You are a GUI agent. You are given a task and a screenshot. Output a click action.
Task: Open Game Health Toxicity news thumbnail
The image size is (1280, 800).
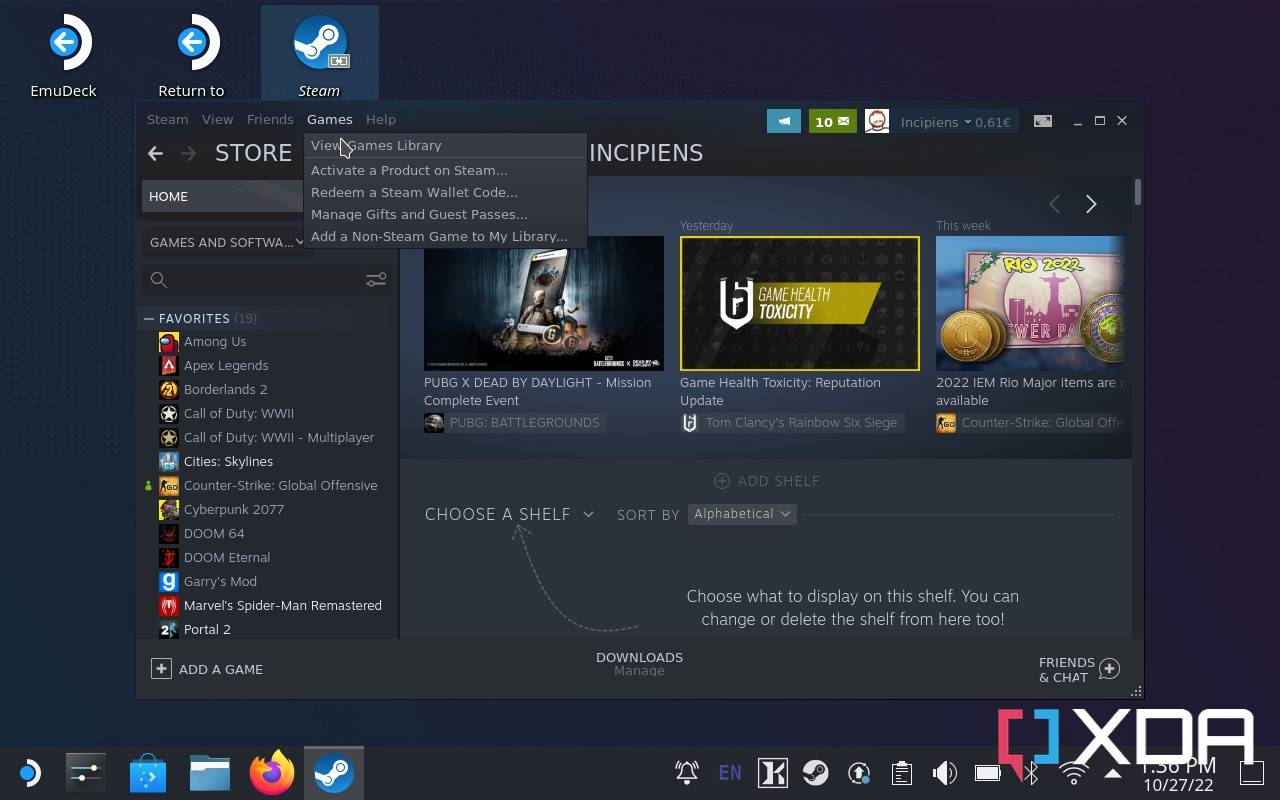pos(800,303)
